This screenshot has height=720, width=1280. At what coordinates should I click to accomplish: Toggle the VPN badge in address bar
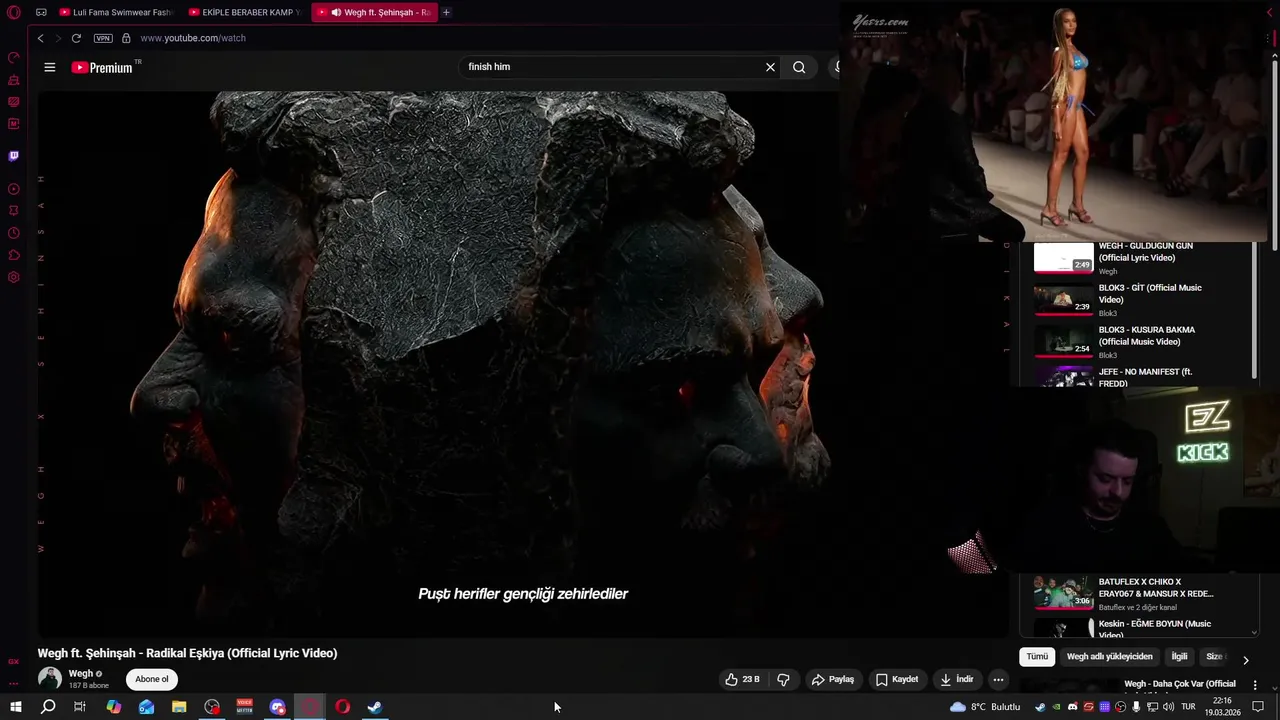(103, 38)
